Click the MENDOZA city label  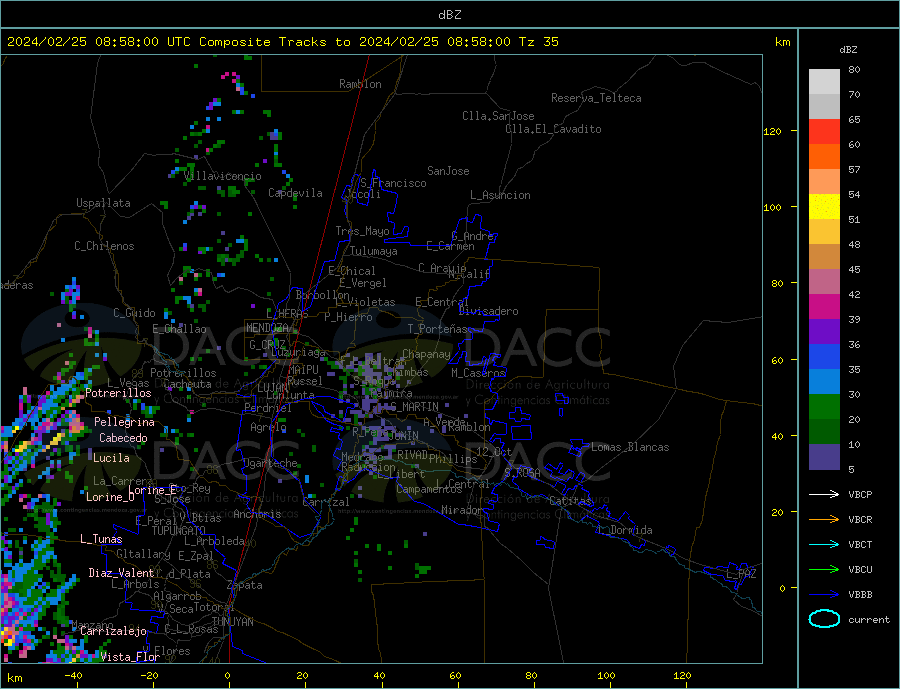(x=267, y=327)
